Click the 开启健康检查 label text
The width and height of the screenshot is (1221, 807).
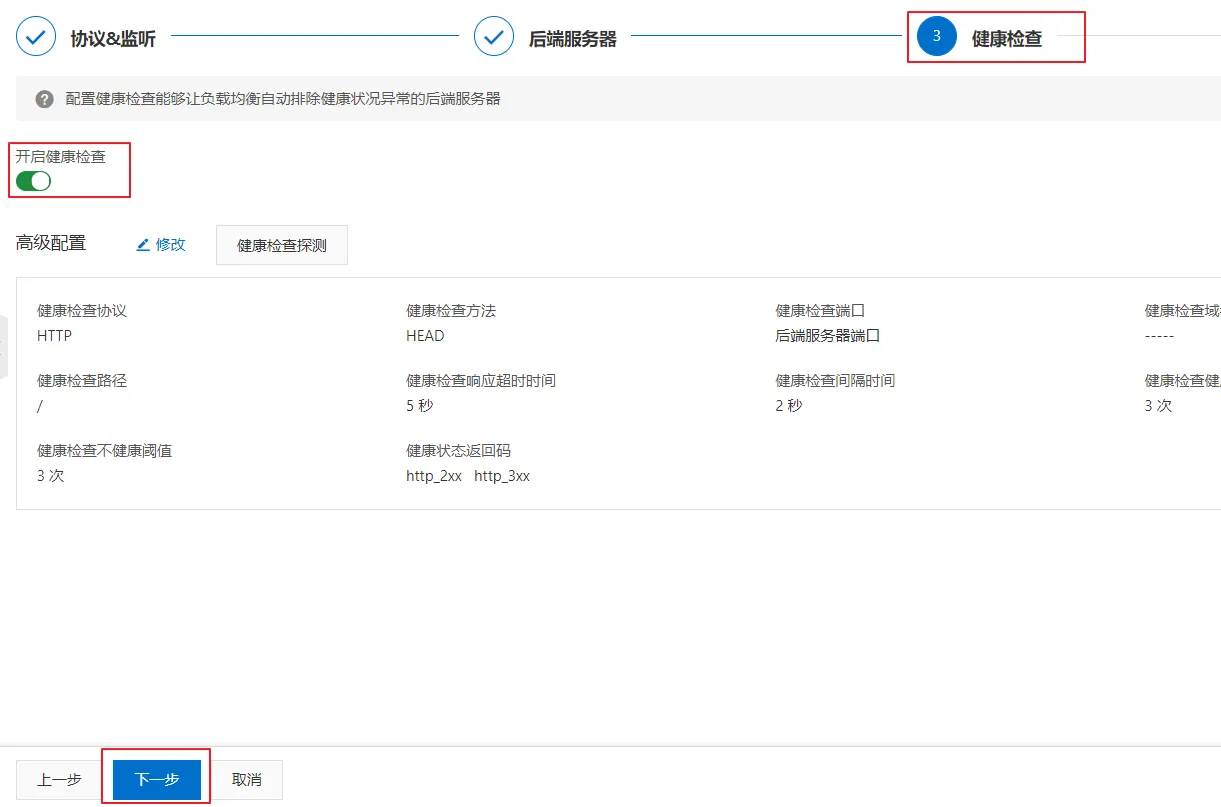tap(60, 156)
